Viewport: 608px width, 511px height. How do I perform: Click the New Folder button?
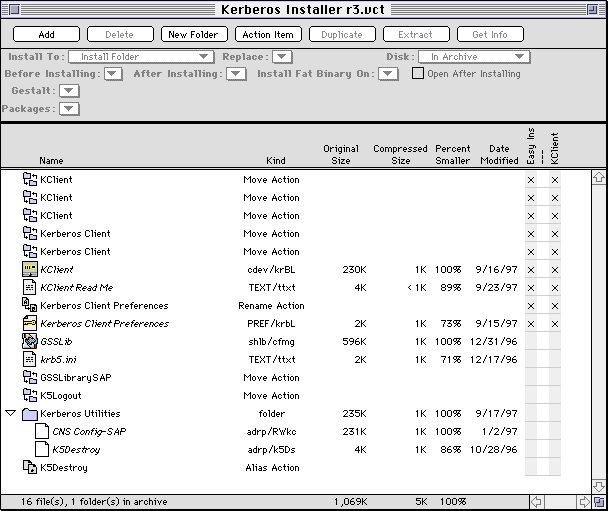193,34
